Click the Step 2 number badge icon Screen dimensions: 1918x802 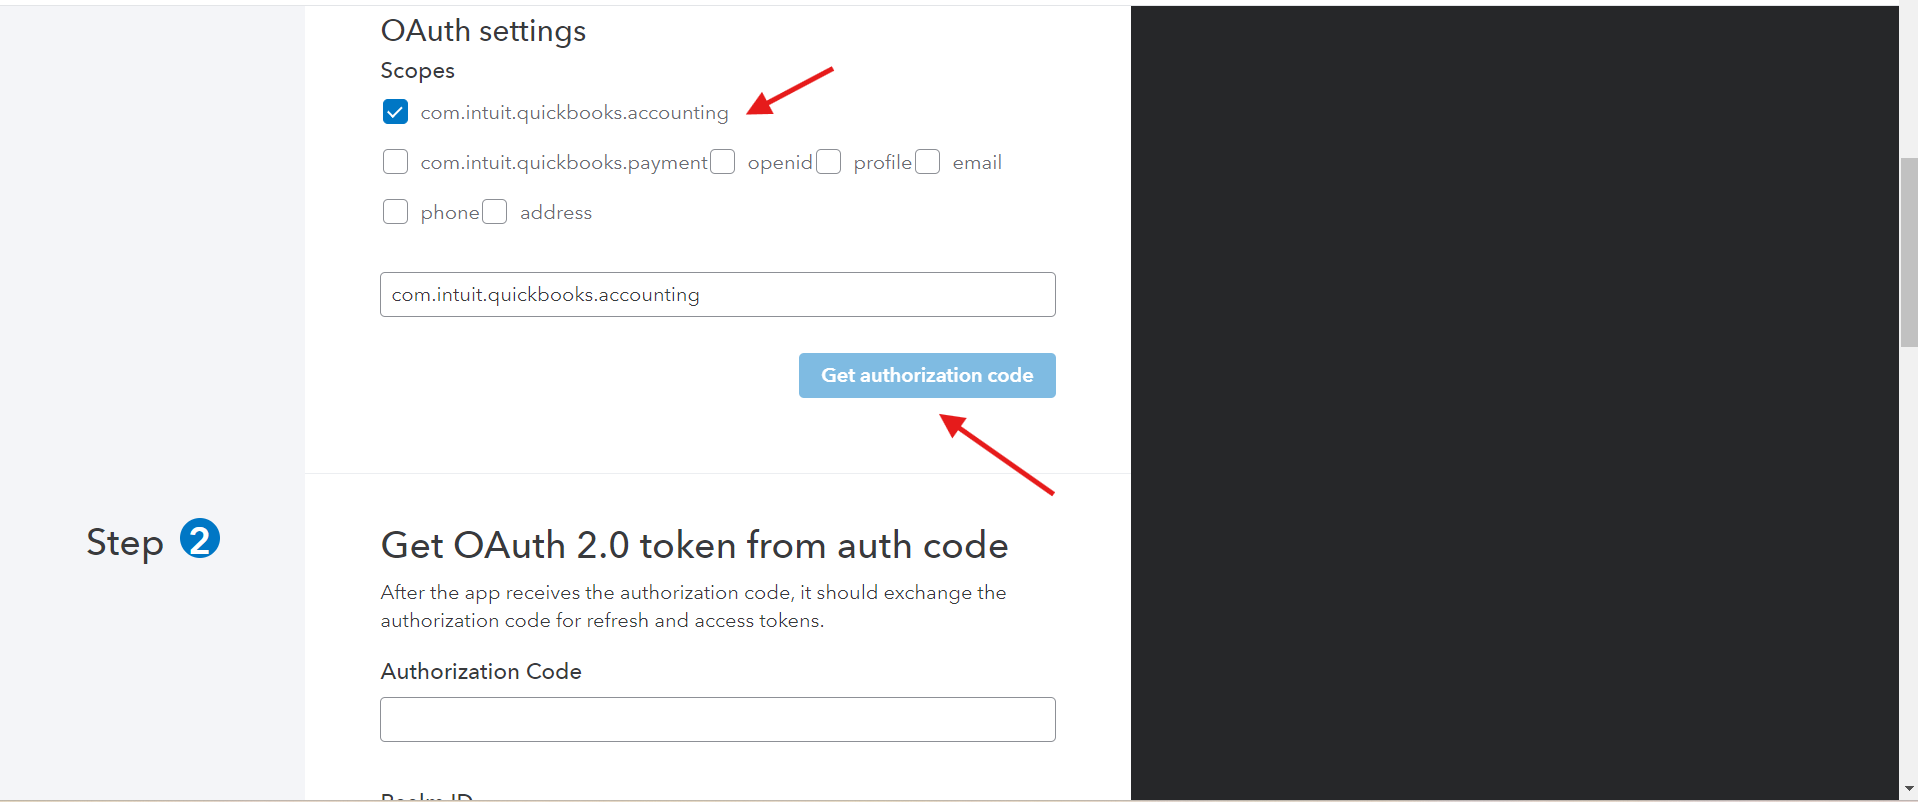tap(200, 539)
